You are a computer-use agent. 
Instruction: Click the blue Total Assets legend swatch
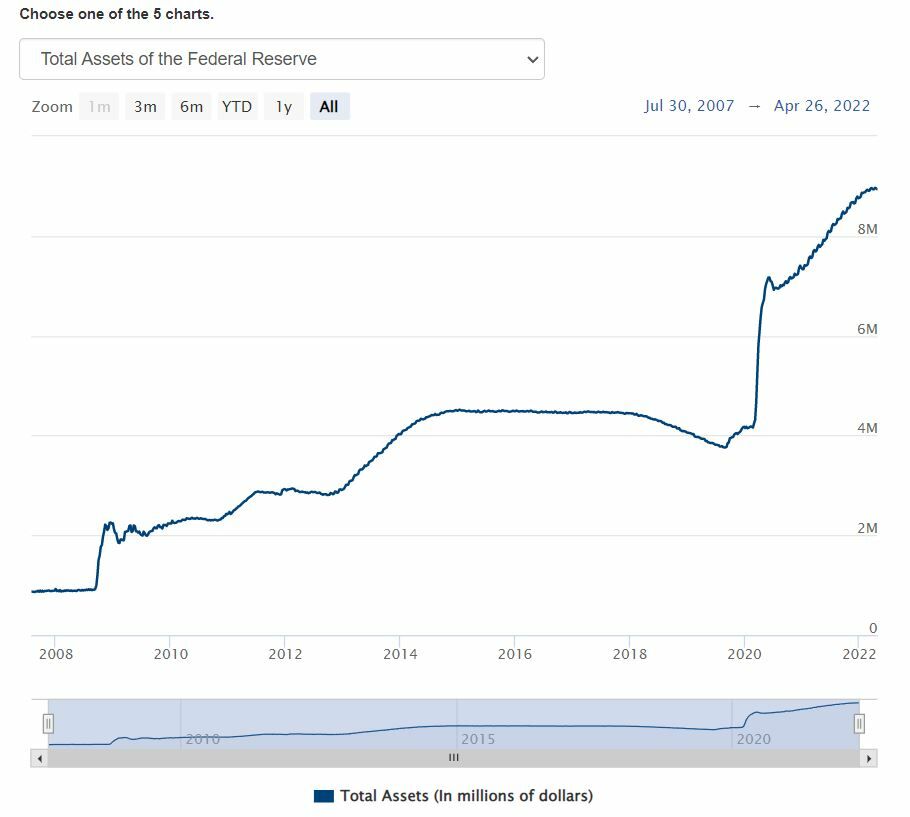point(323,796)
